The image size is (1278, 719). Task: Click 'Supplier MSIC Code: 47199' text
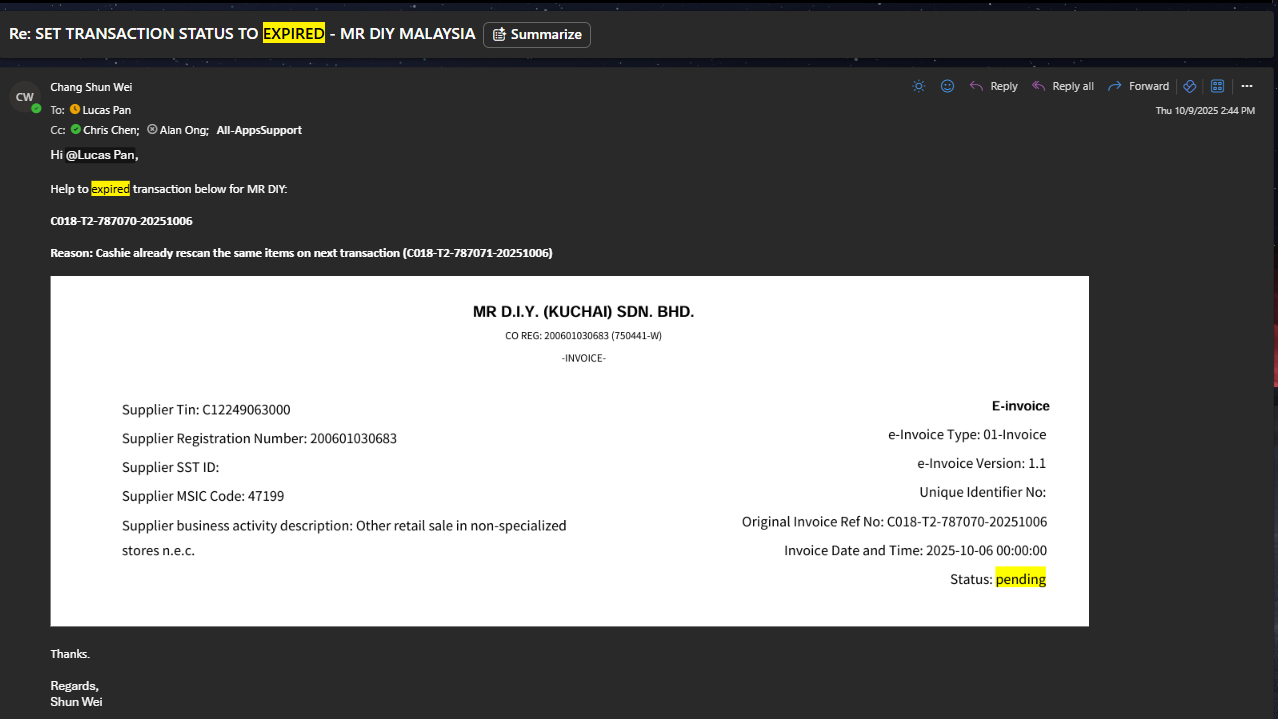pyautogui.click(x=203, y=496)
